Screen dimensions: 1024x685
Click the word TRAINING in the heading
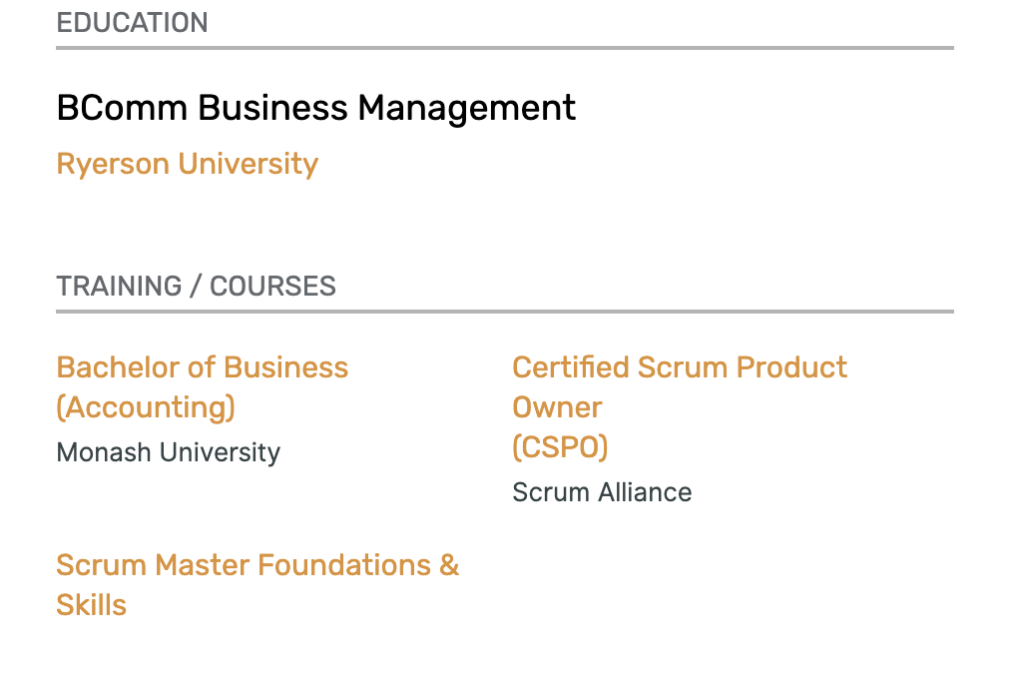[119, 286]
